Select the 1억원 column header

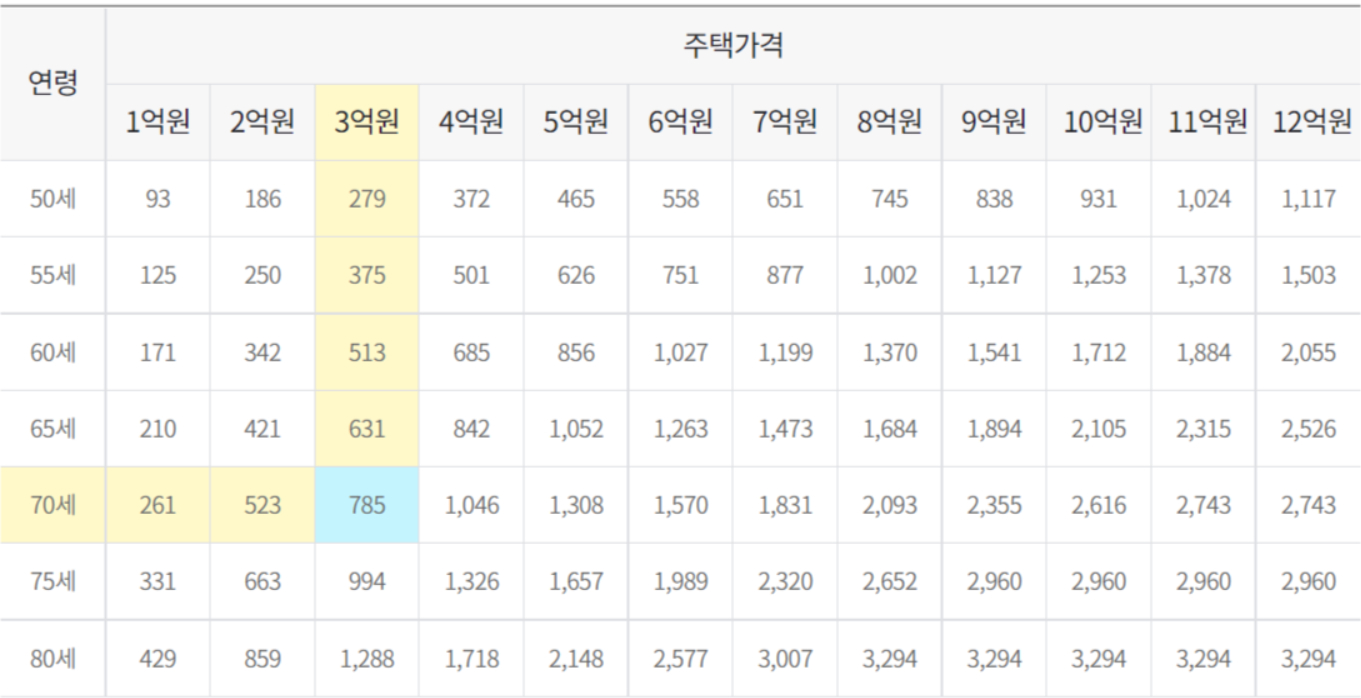point(158,122)
